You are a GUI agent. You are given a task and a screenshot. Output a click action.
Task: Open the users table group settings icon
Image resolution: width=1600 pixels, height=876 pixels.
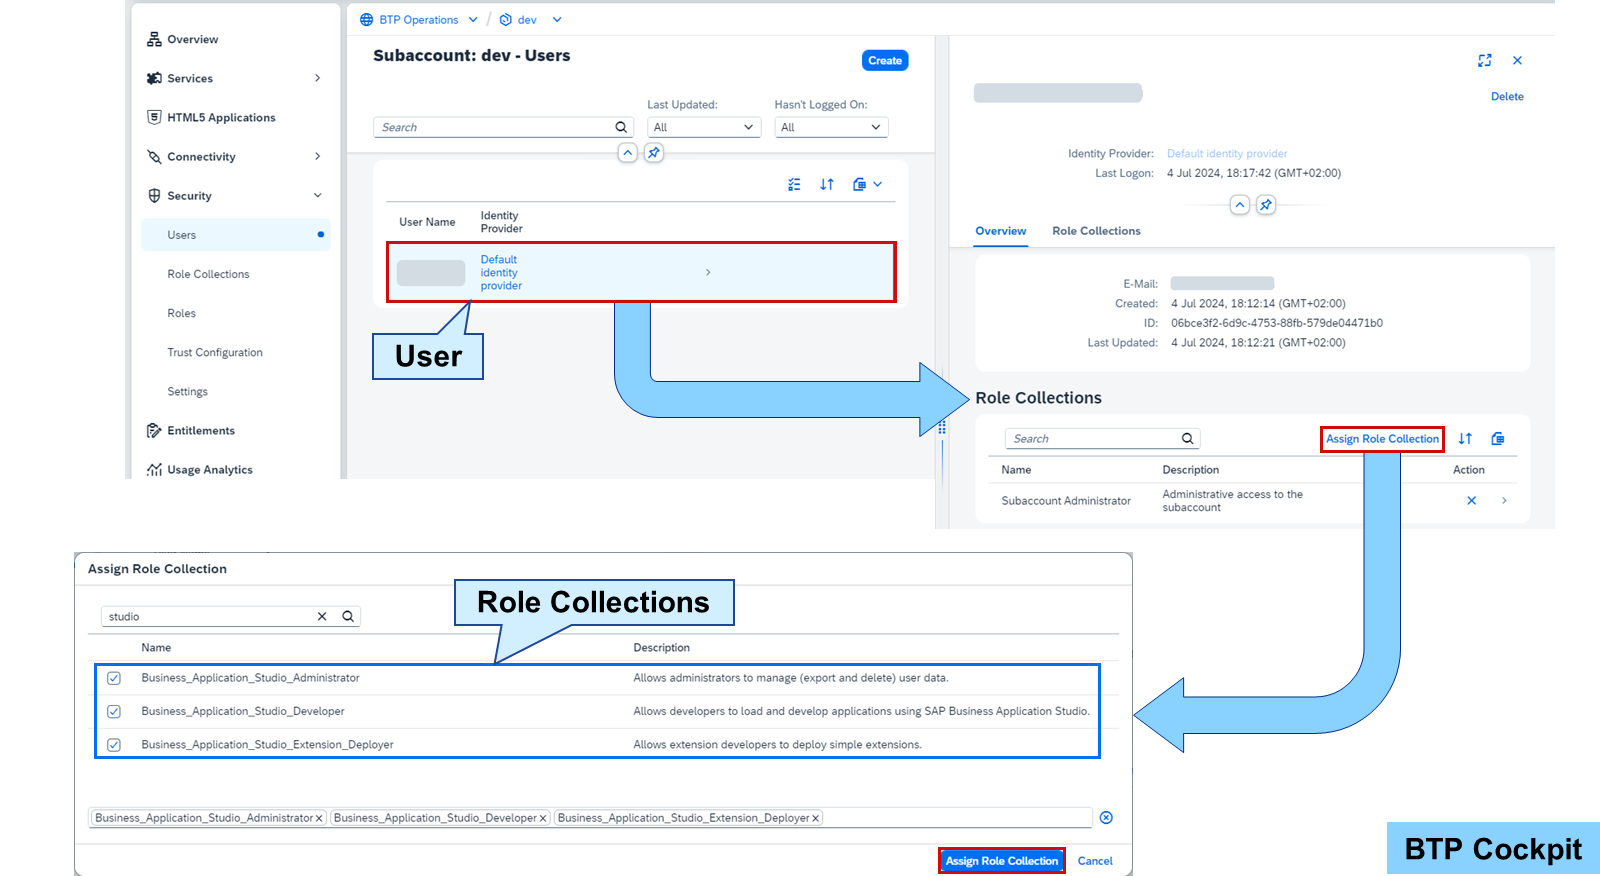[x=794, y=184]
